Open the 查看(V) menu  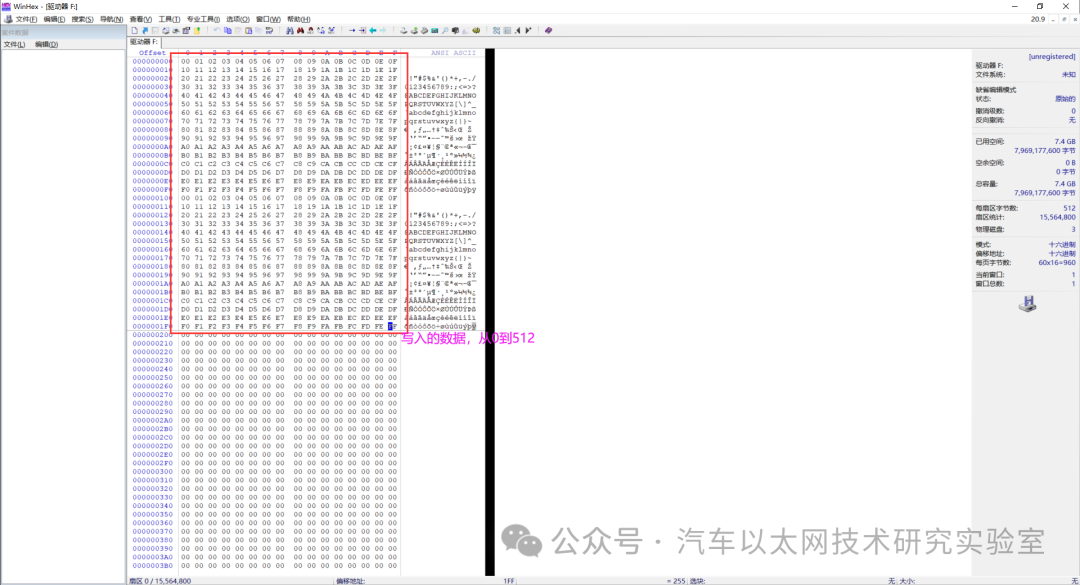(141, 19)
